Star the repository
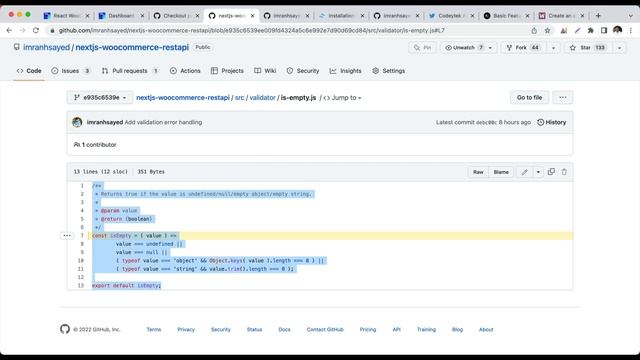The image size is (640, 360). (x=587, y=48)
